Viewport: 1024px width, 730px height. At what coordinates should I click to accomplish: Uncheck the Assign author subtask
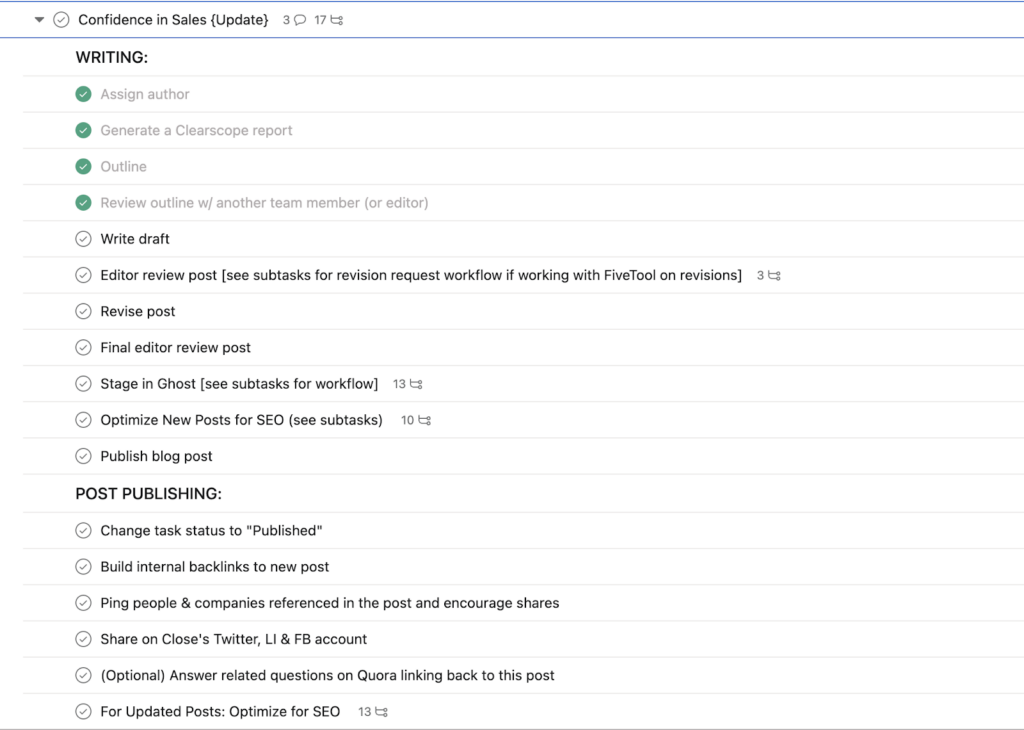(84, 94)
